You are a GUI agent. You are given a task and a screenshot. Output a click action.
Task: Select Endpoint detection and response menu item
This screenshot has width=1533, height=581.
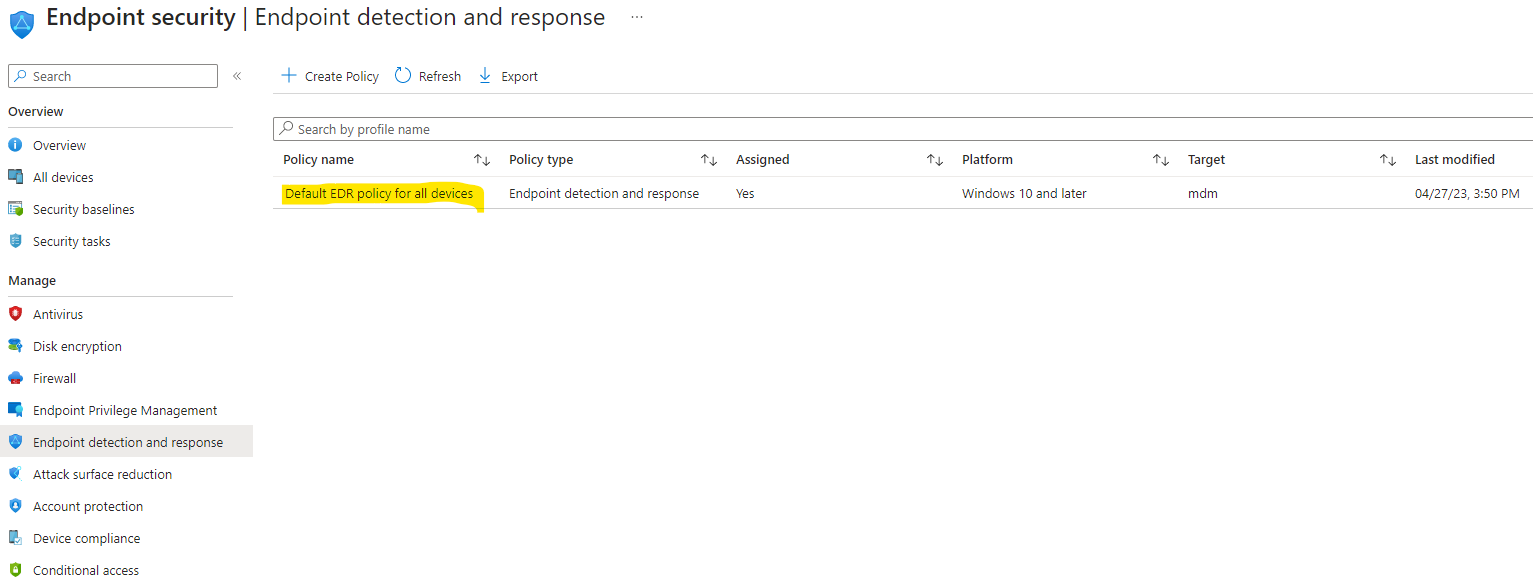click(x=128, y=442)
